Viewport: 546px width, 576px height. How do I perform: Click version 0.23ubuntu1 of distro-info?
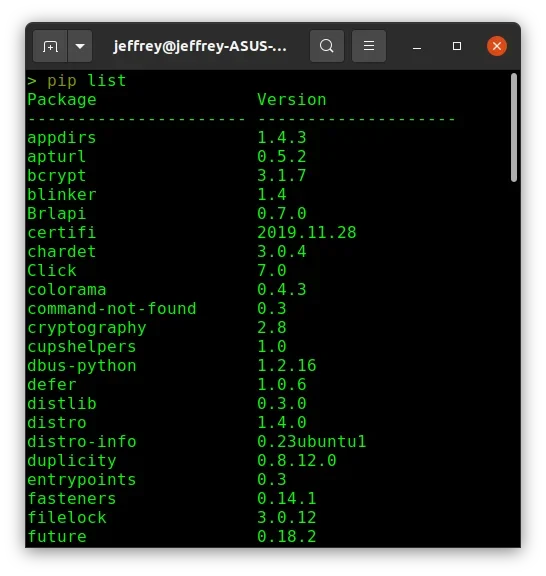[312, 442]
